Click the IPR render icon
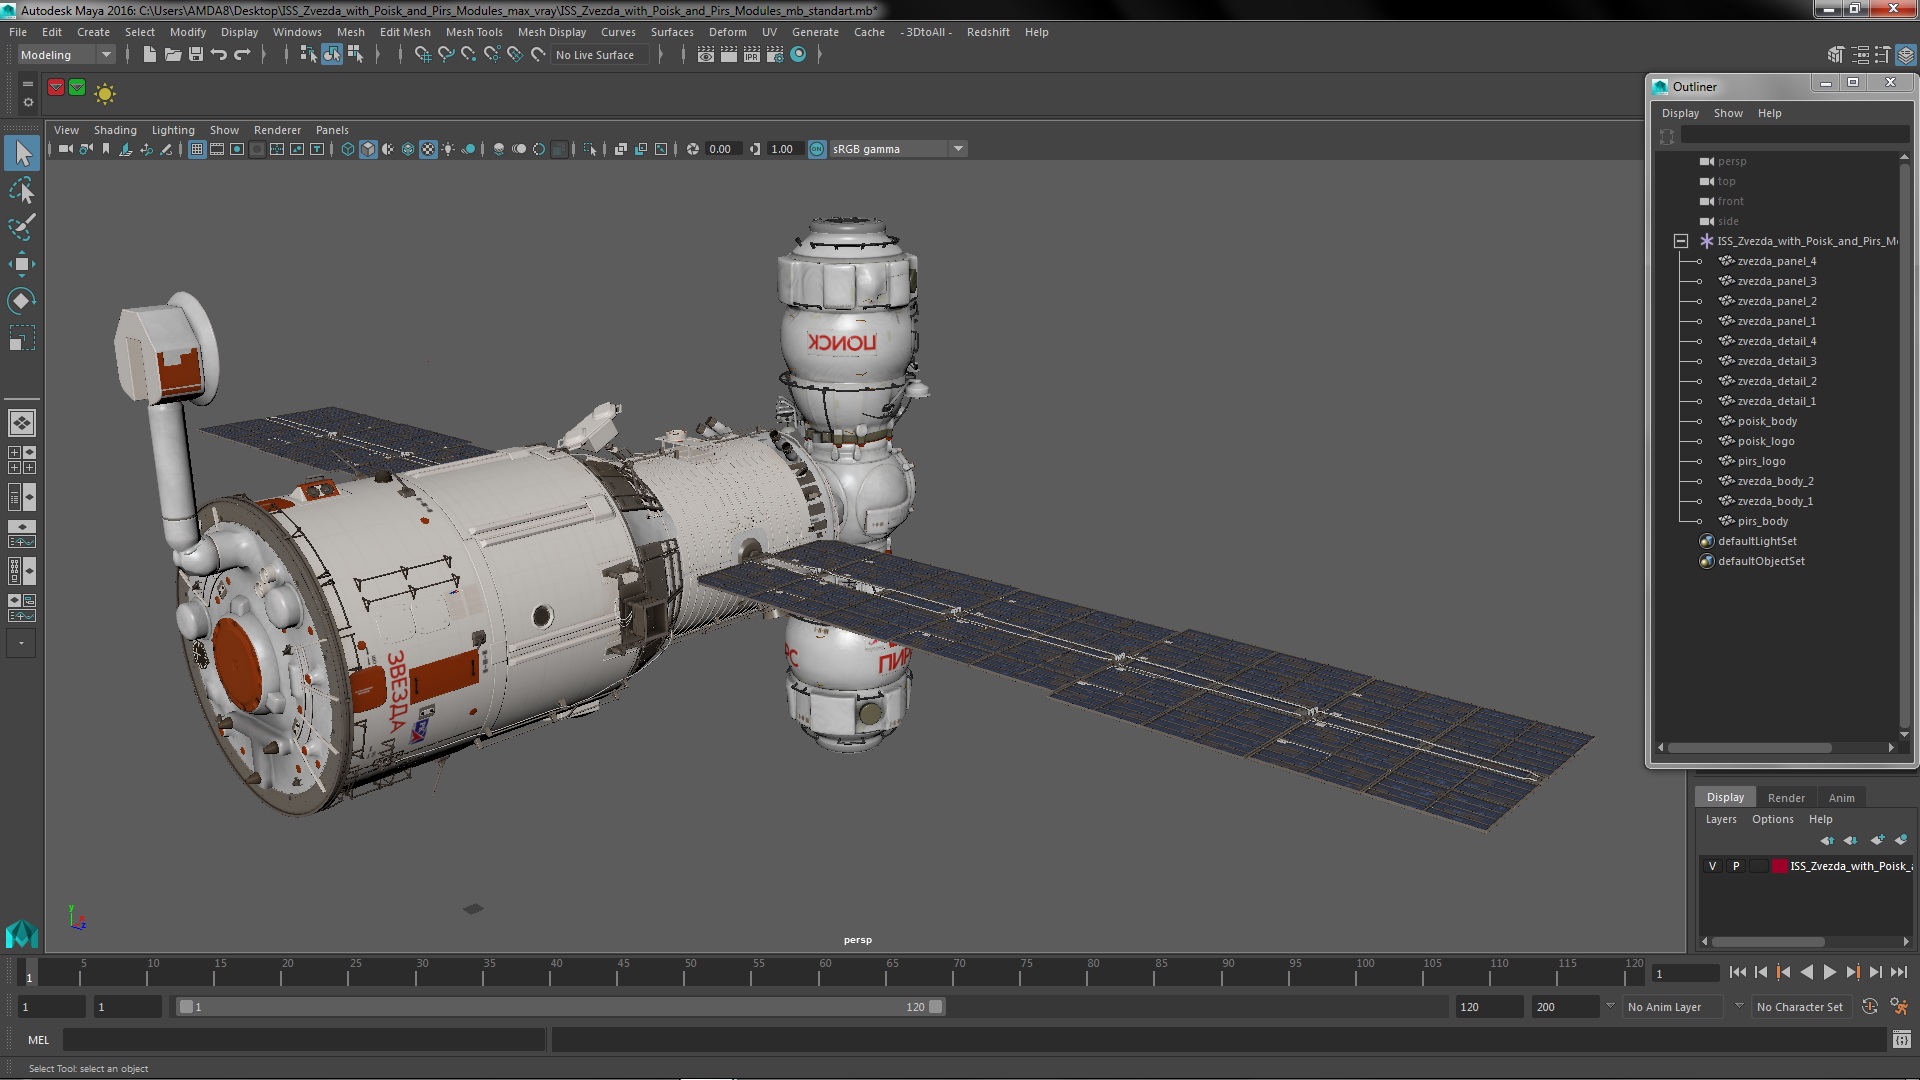 [751, 55]
